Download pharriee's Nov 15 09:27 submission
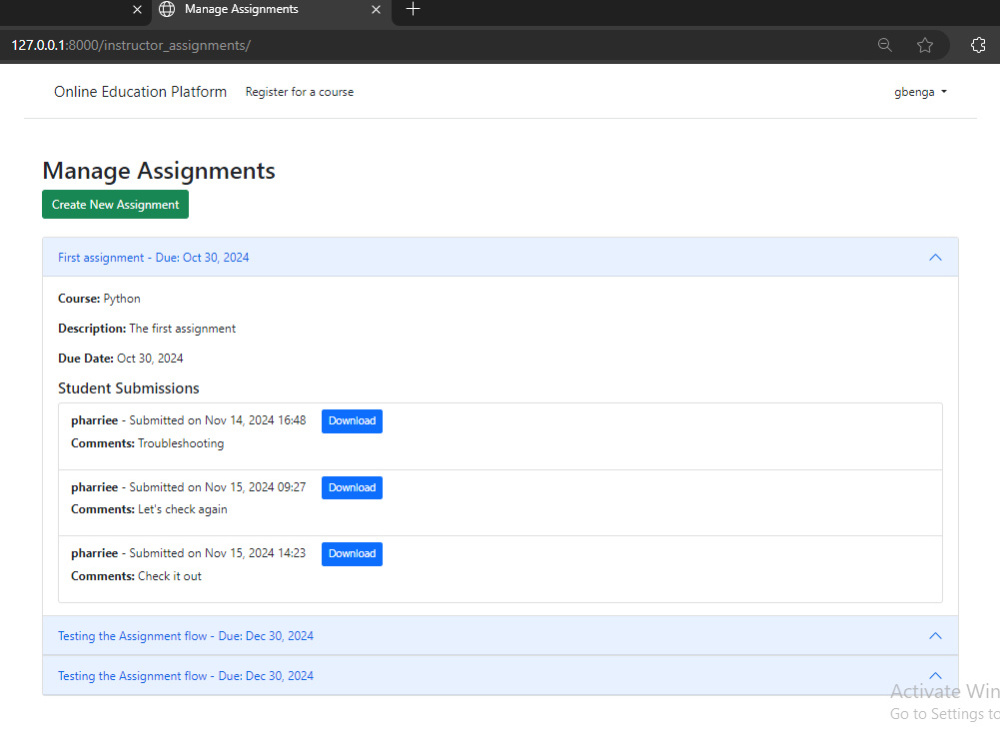This screenshot has height=750, width=1000. [352, 487]
